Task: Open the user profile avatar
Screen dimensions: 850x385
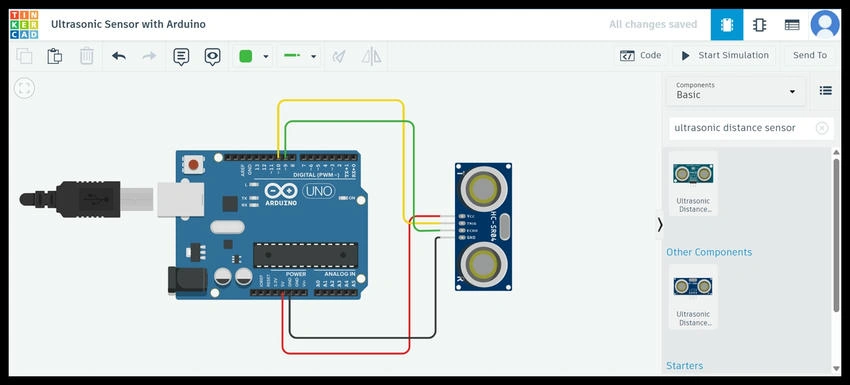Action: click(x=825, y=24)
